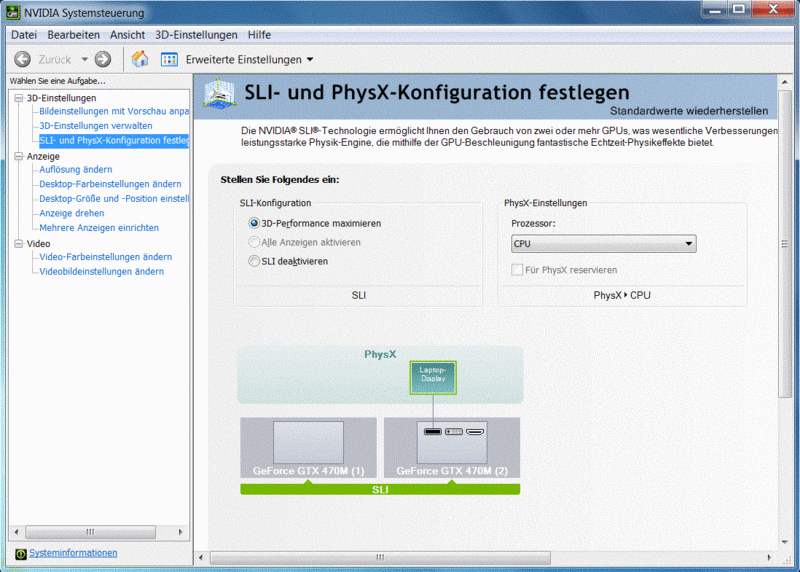The width and height of the screenshot is (800, 572).
Task: Click the main panel vertical scrollbar thumb
Action: point(785,244)
